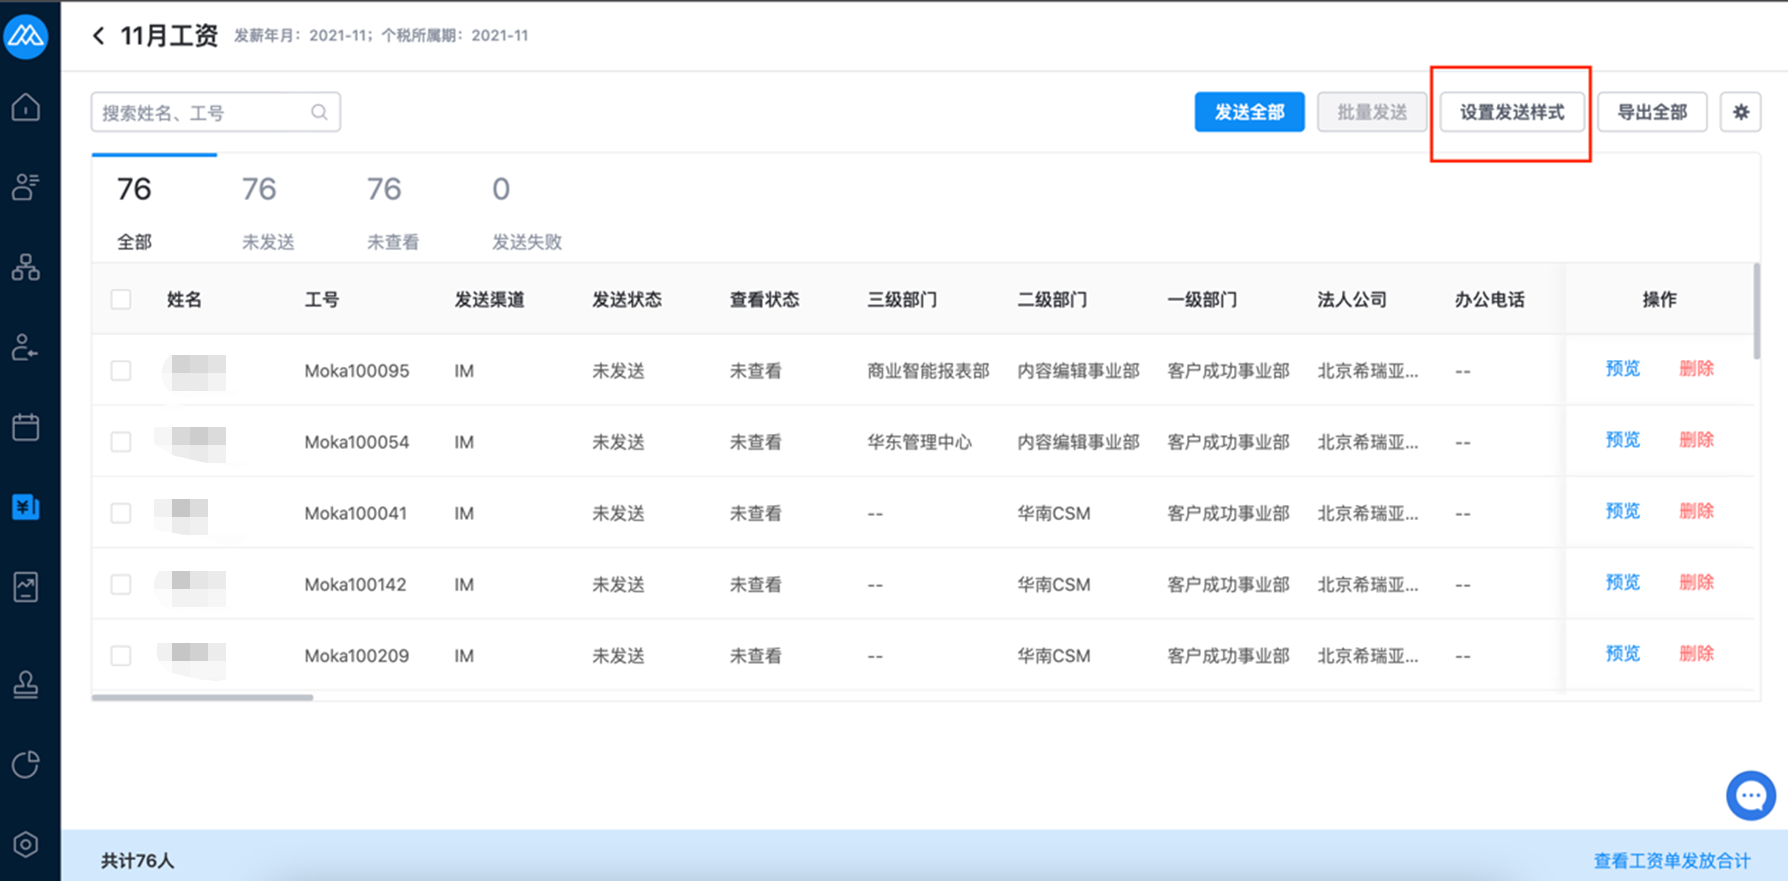Click the horizontal table scrollbar
Image resolution: width=1788 pixels, height=884 pixels.
pos(202,697)
